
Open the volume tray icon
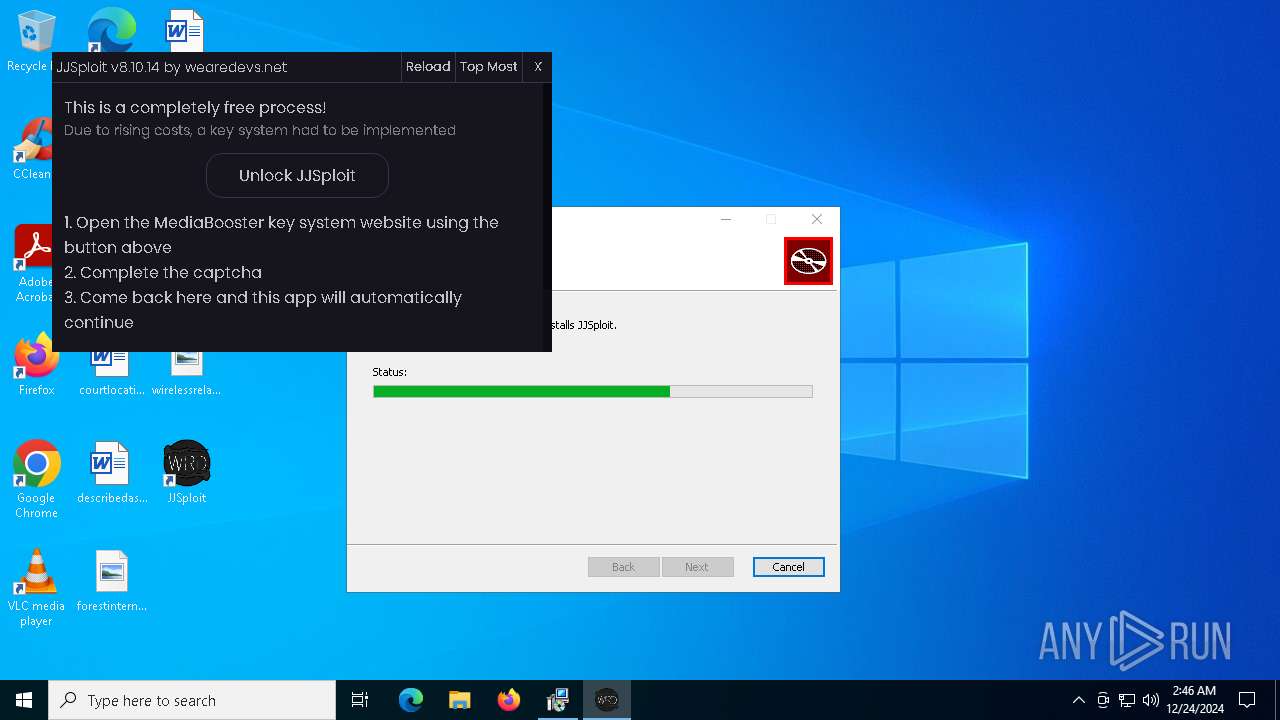tap(1151, 700)
